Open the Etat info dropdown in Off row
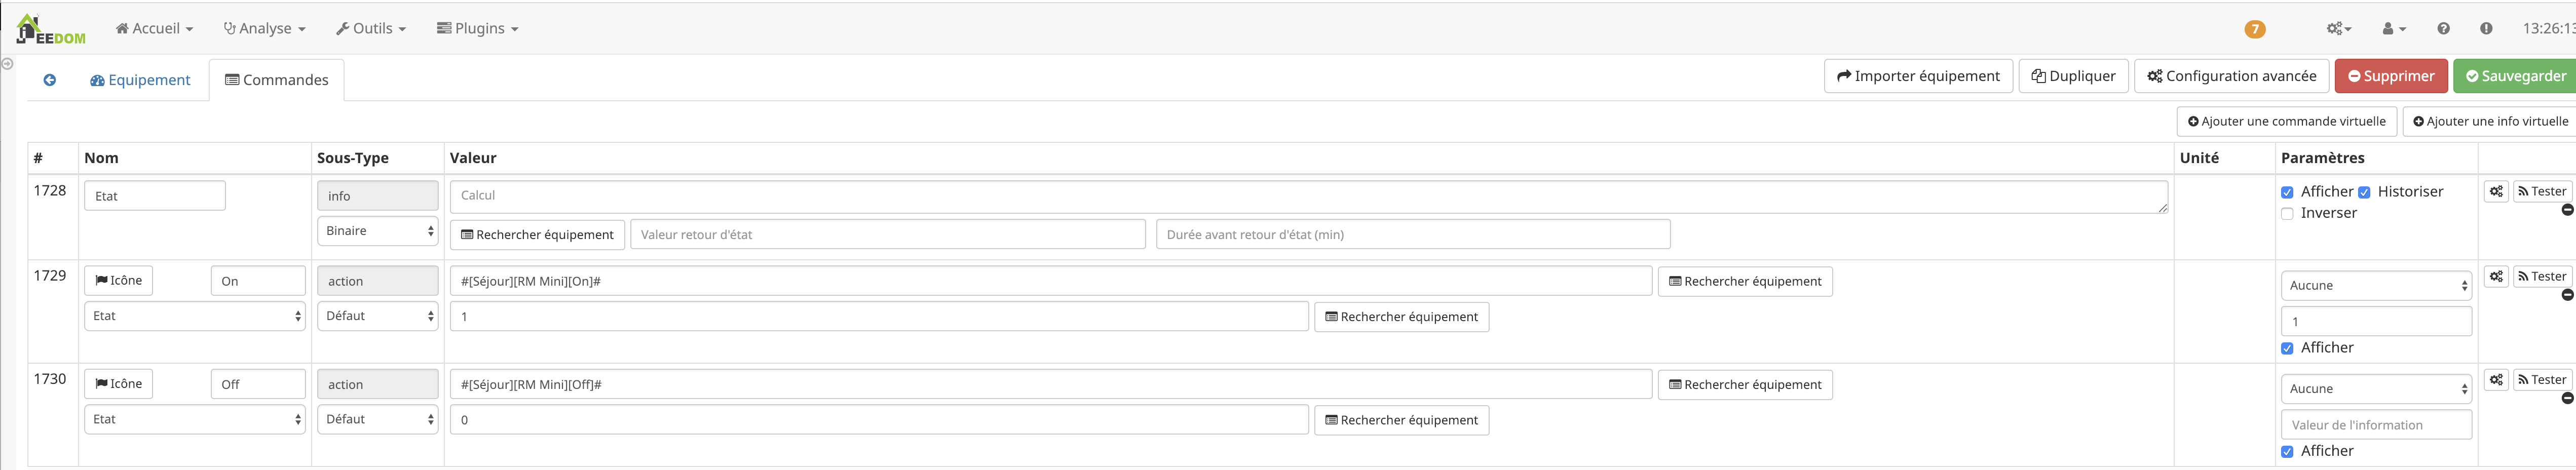Viewport: 2576px width, 470px height. pyautogui.click(x=195, y=419)
